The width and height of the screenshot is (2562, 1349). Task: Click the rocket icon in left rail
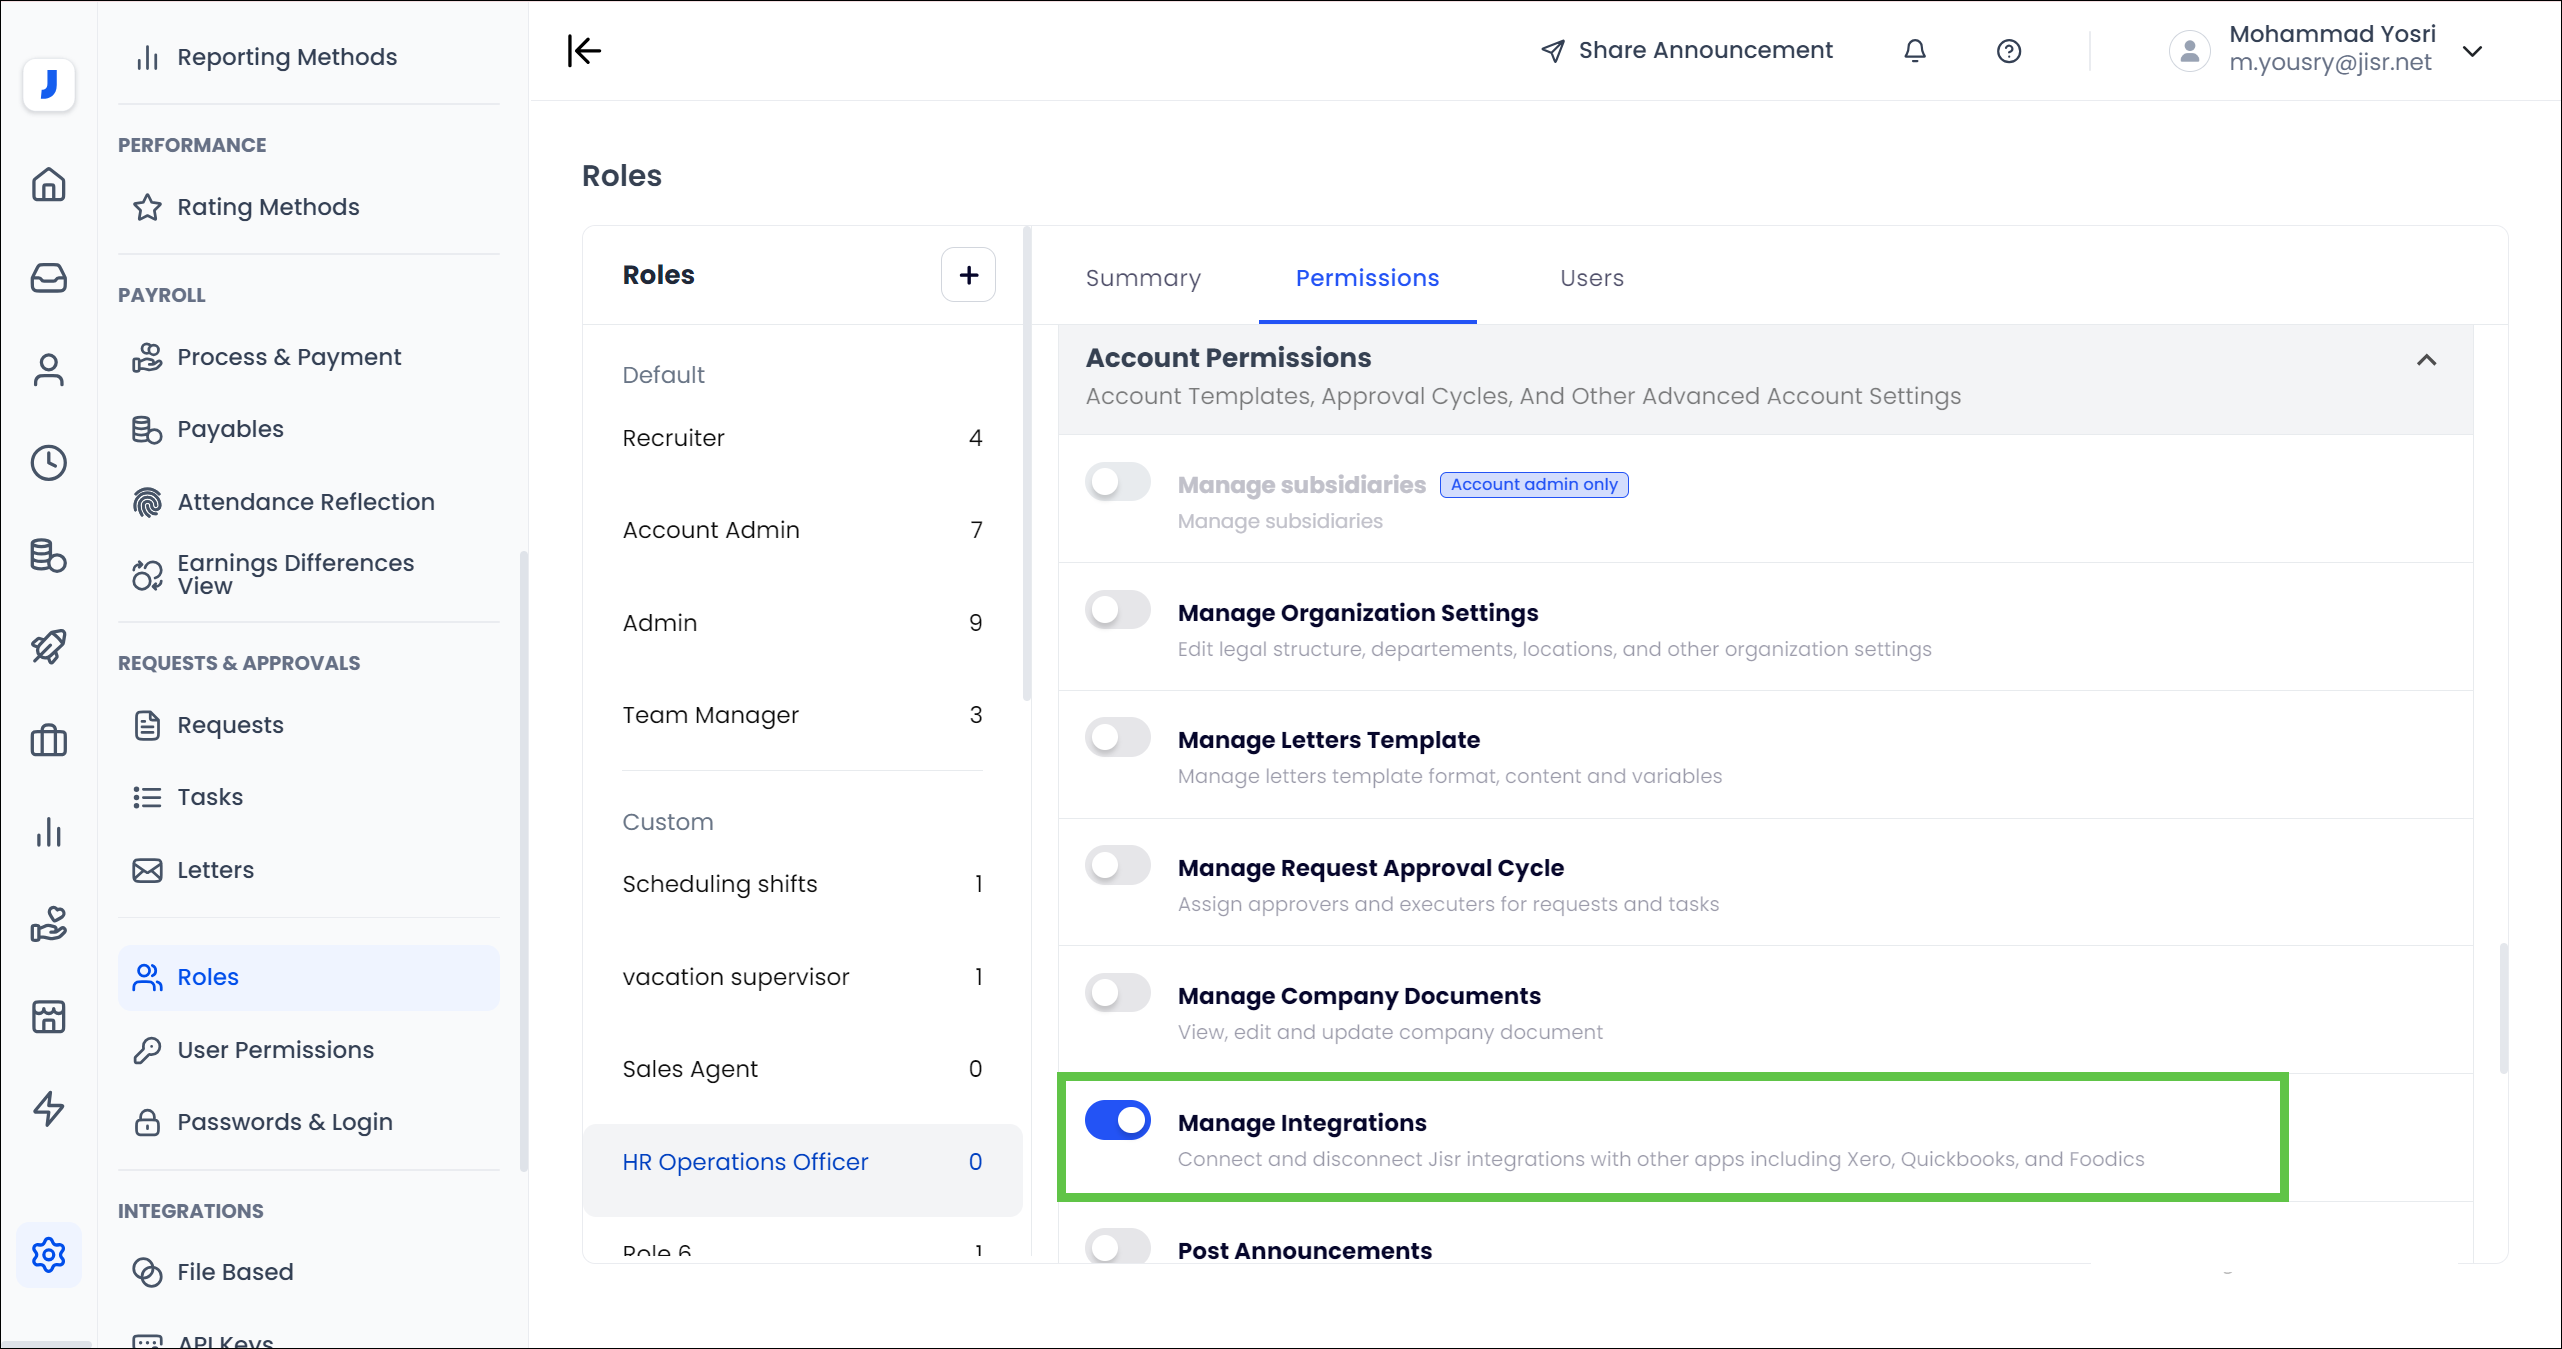[48, 647]
